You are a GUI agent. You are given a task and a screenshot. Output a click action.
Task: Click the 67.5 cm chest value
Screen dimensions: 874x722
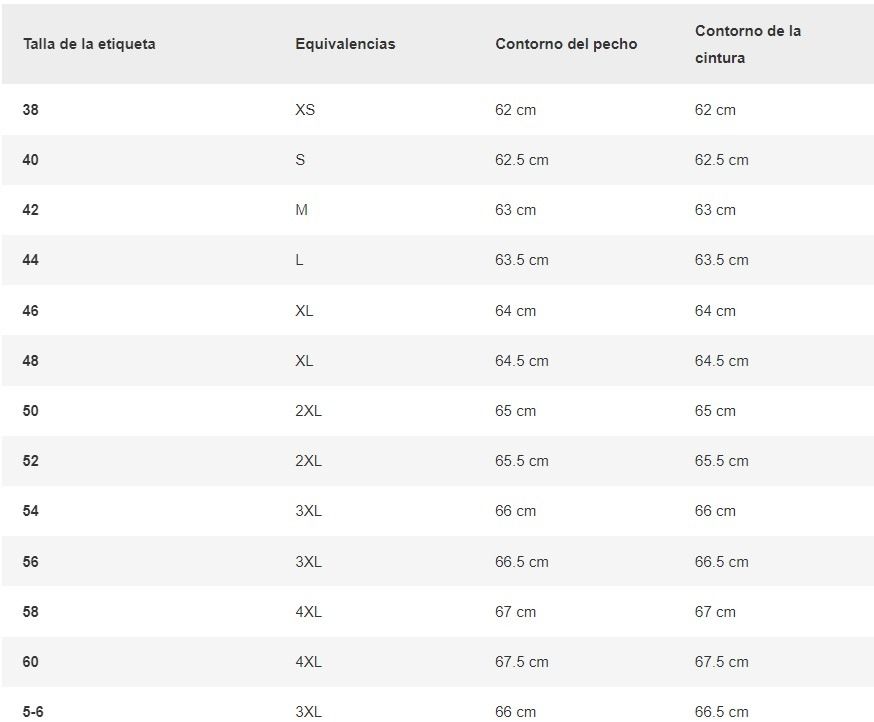point(522,662)
